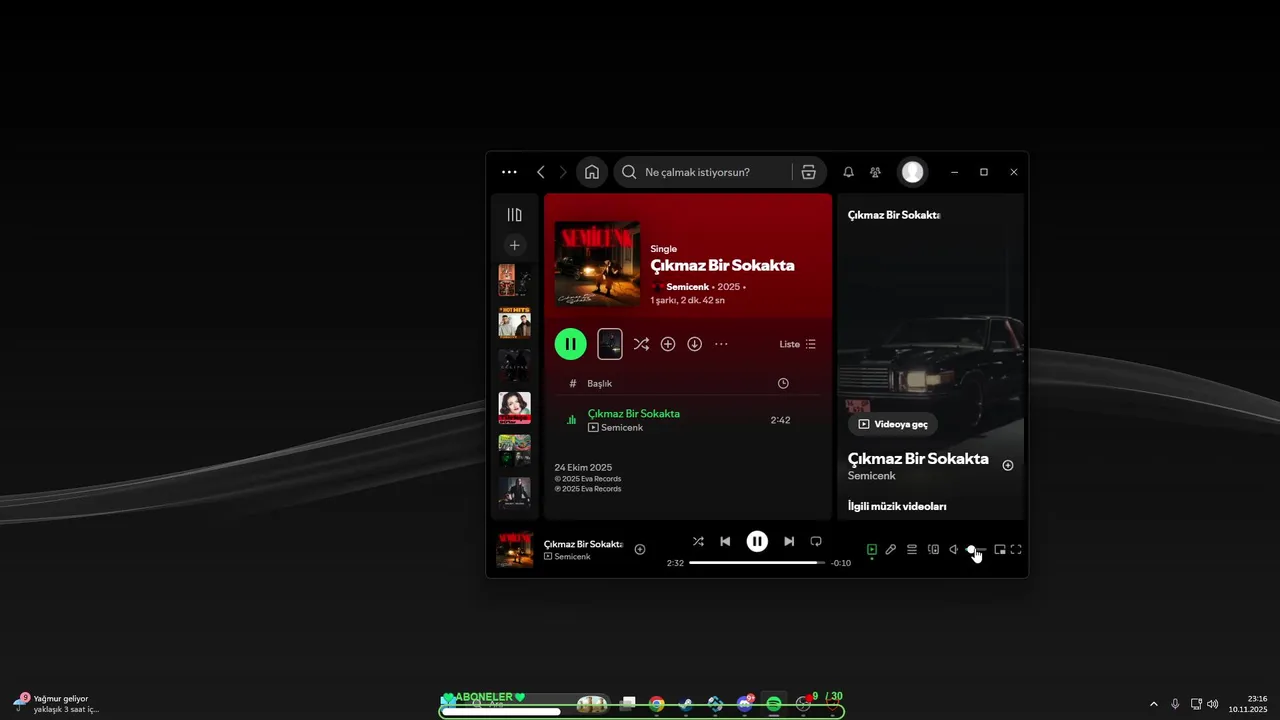Screen dimensions: 1280x720
Task: Go forward with the right arrow
Action: 563,172
